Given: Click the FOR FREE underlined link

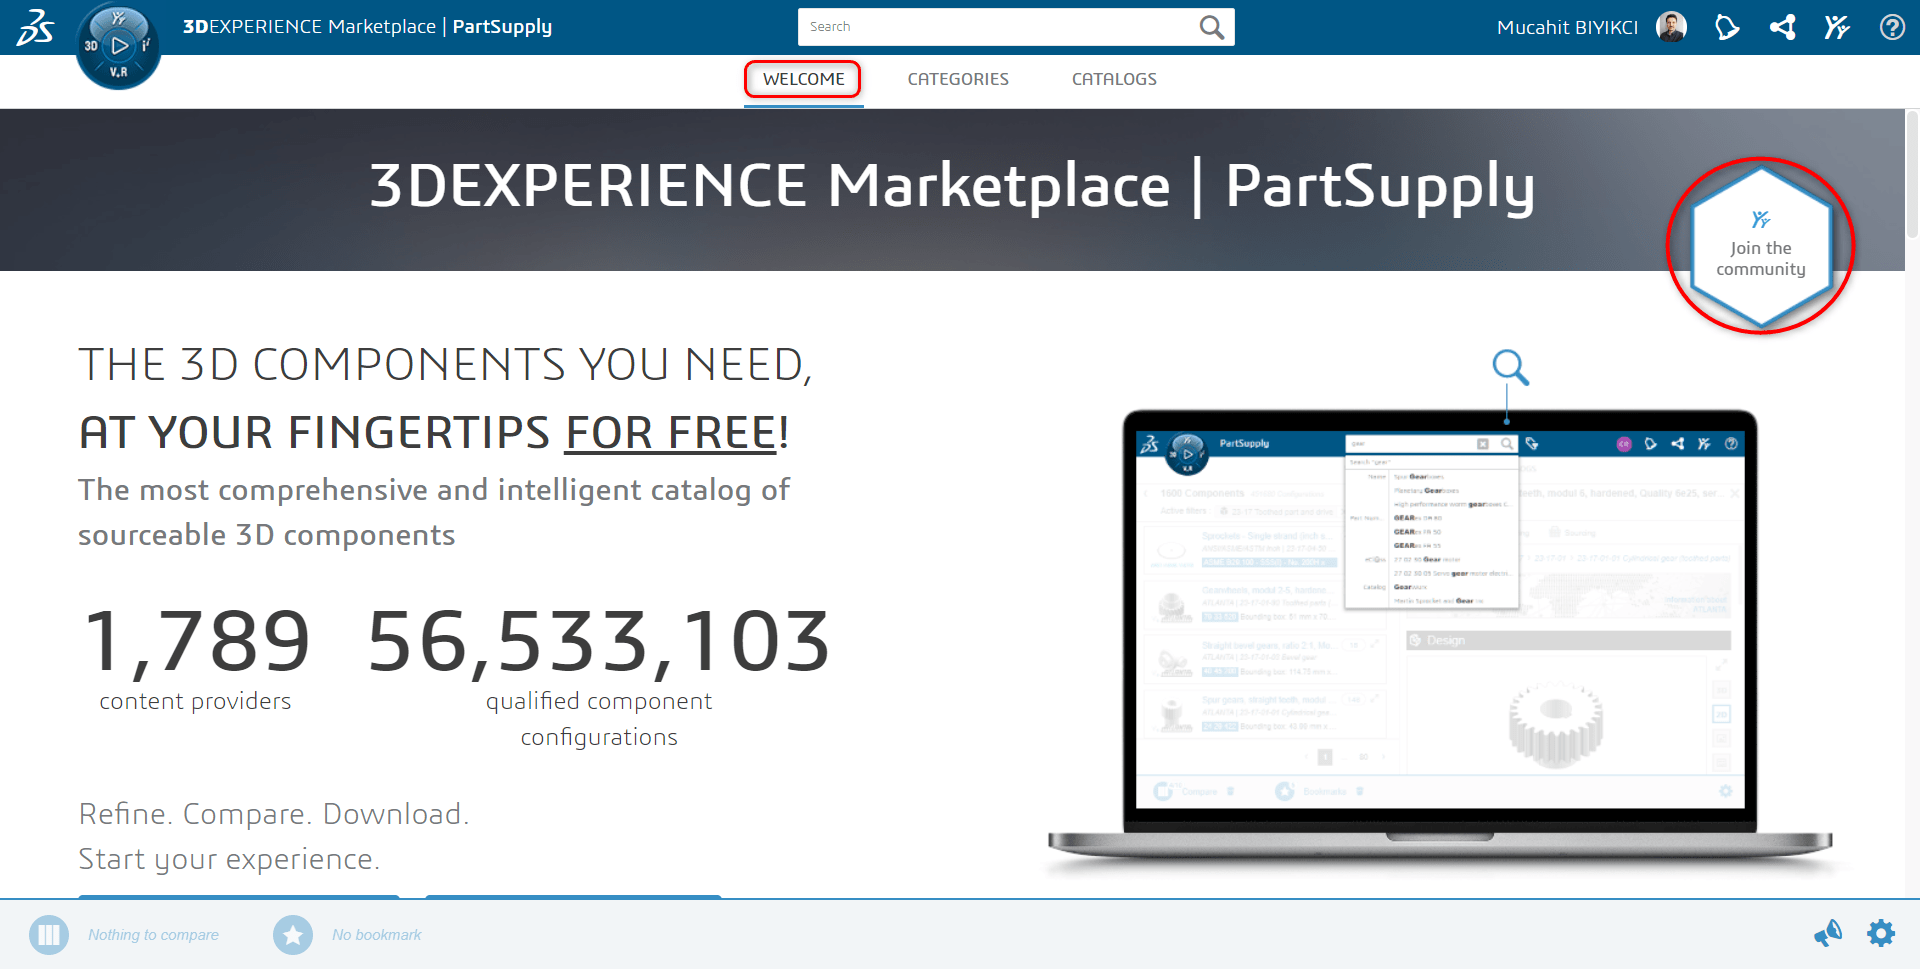Looking at the screenshot, I should pyautogui.click(x=671, y=433).
